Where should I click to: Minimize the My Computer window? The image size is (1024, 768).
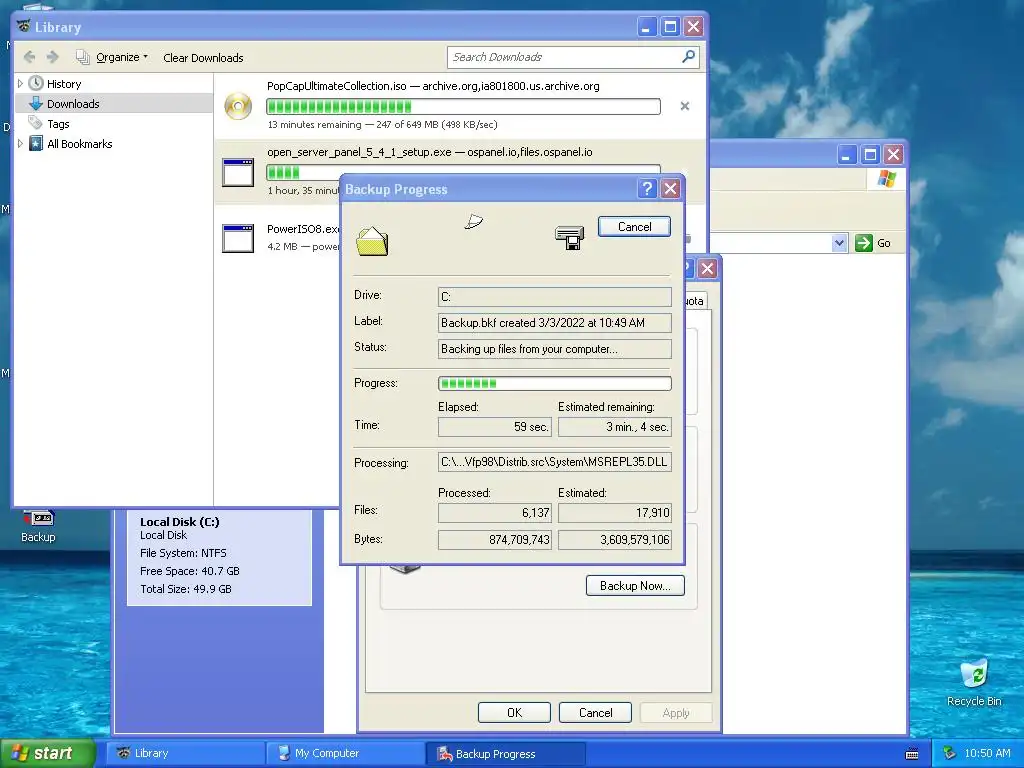coord(846,155)
